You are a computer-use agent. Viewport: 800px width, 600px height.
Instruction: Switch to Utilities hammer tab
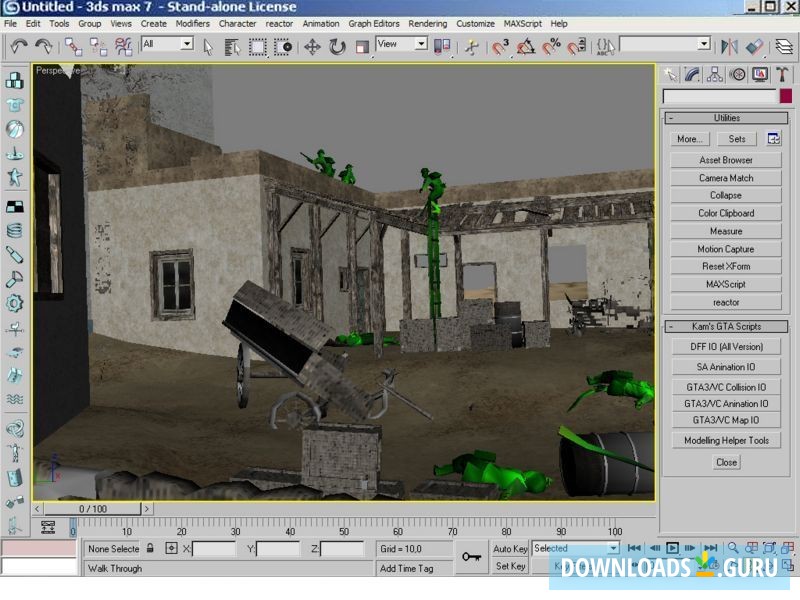click(x=782, y=75)
